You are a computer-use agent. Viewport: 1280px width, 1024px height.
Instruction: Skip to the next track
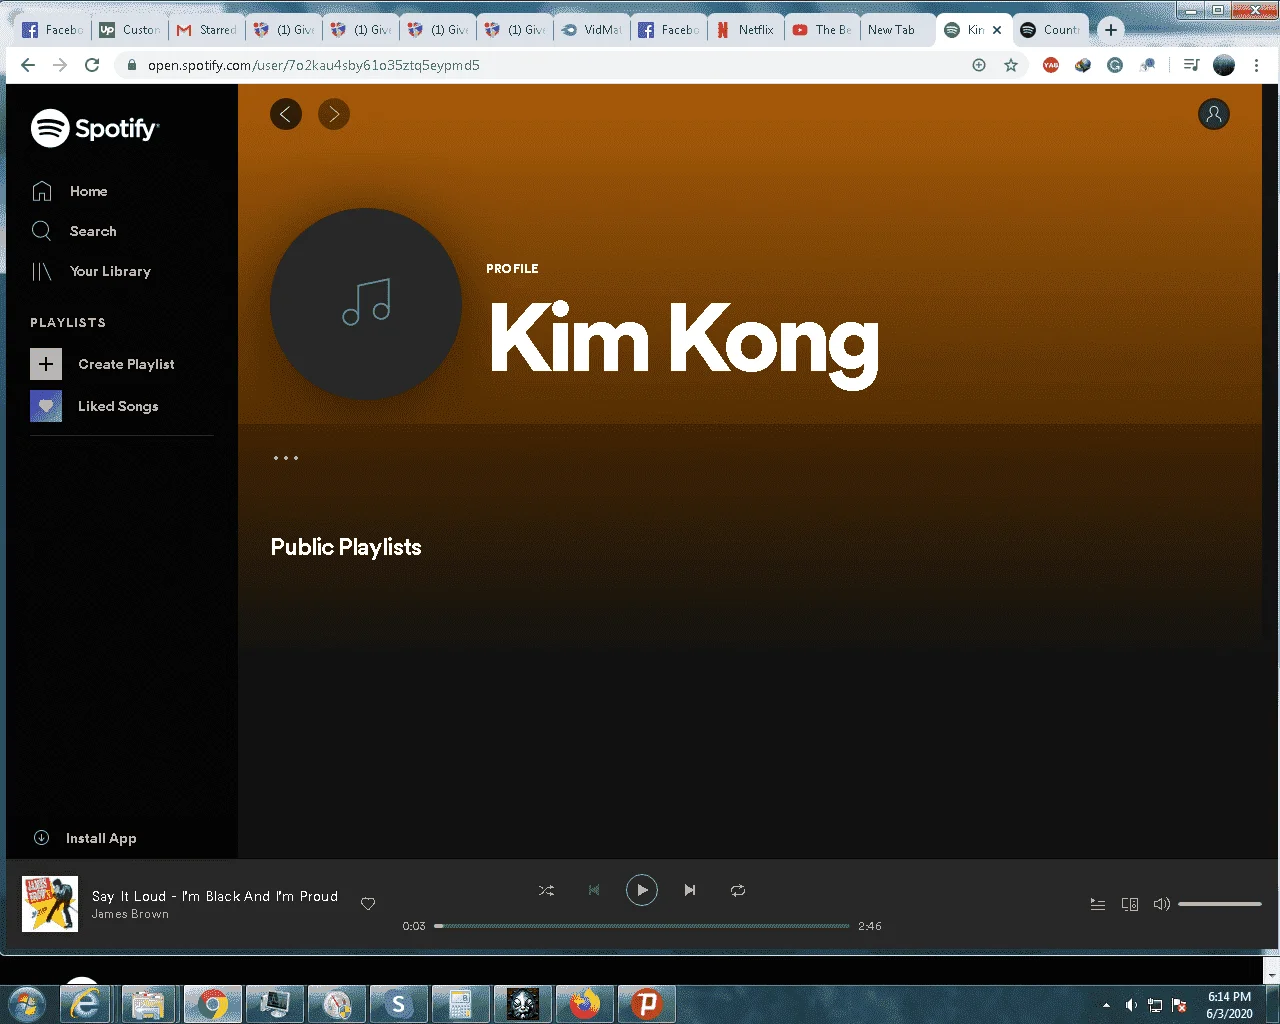(690, 890)
